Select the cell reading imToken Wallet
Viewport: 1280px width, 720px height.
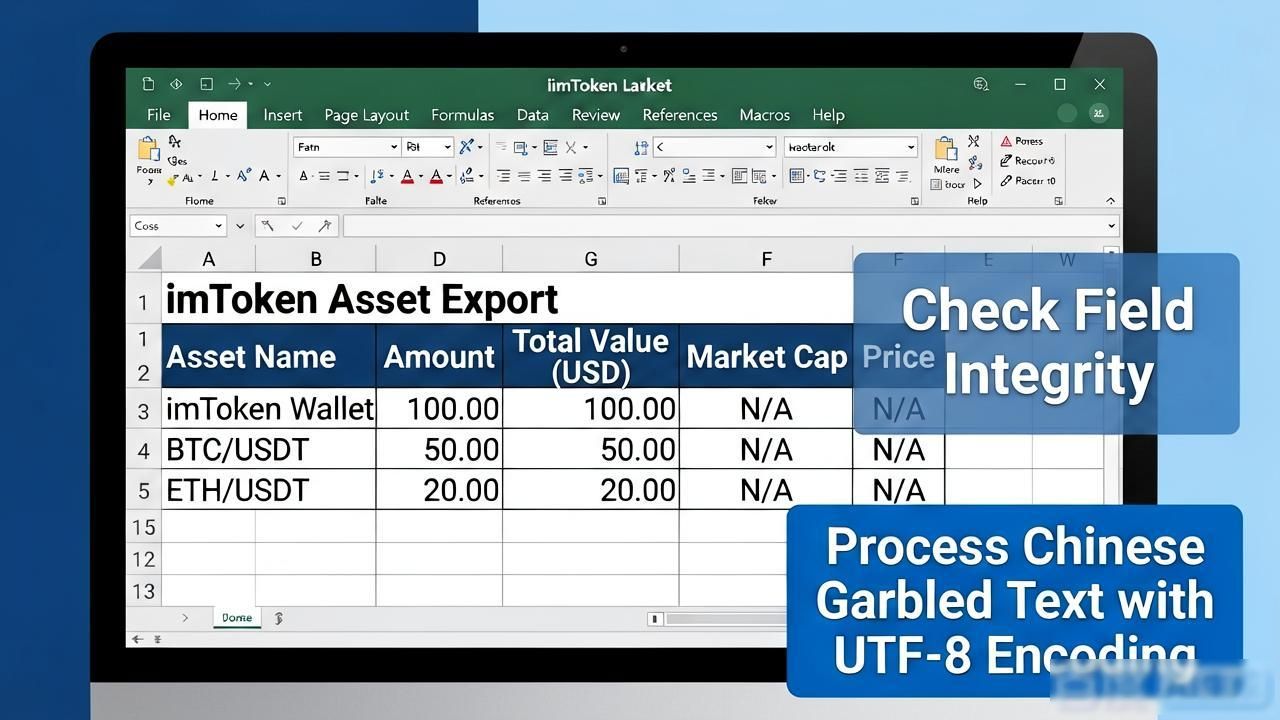pos(269,408)
